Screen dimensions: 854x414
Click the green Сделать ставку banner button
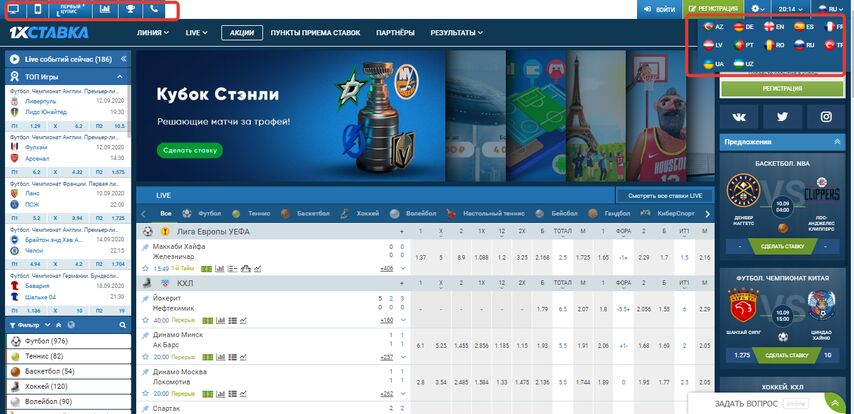point(190,150)
